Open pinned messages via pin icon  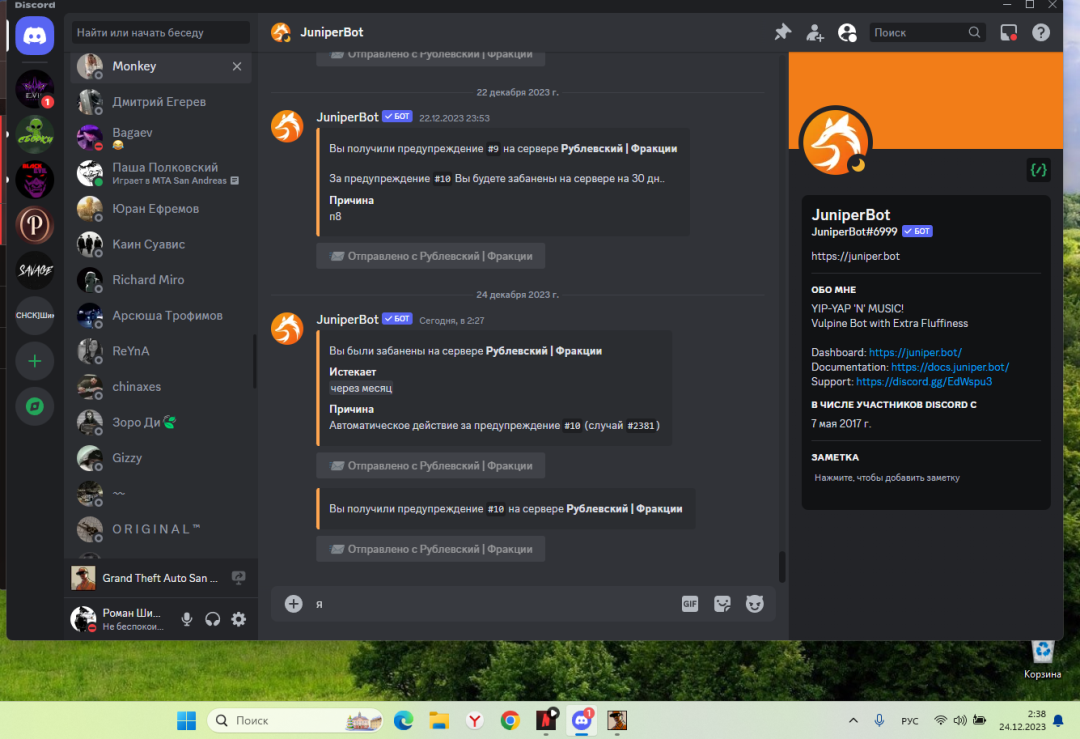pyautogui.click(x=783, y=32)
